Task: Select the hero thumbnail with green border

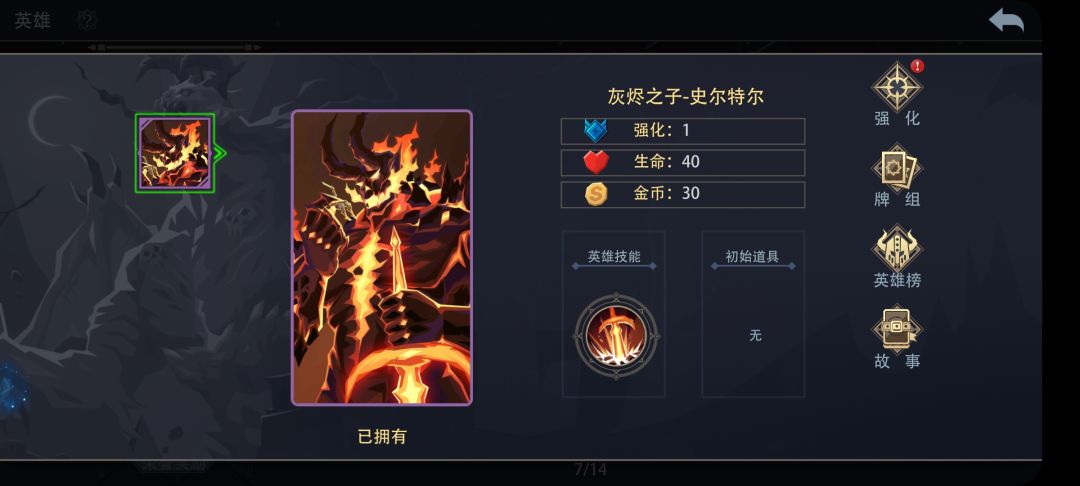Action: click(x=175, y=153)
